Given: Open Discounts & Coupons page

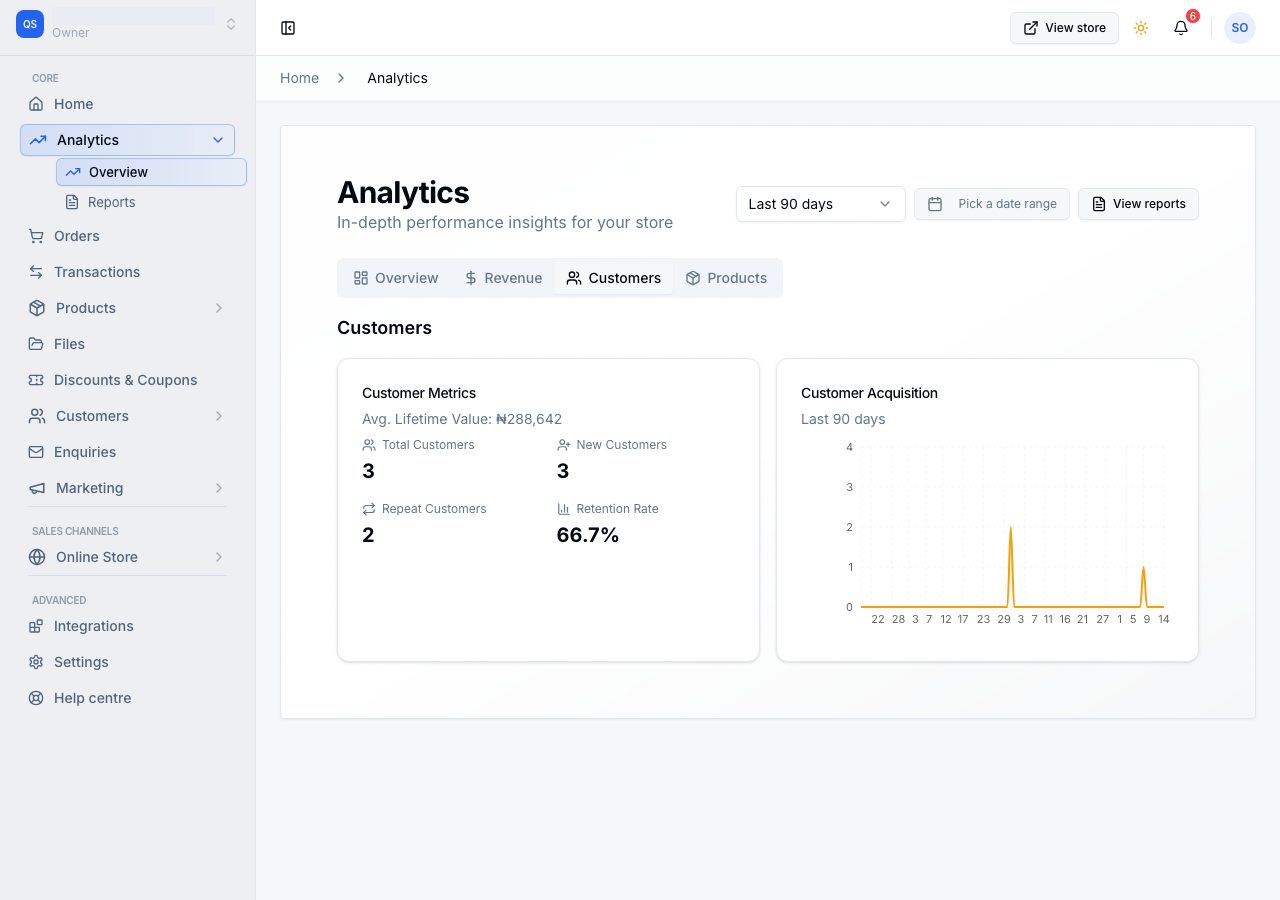Looking at the screenshot, I should [127, 380].
